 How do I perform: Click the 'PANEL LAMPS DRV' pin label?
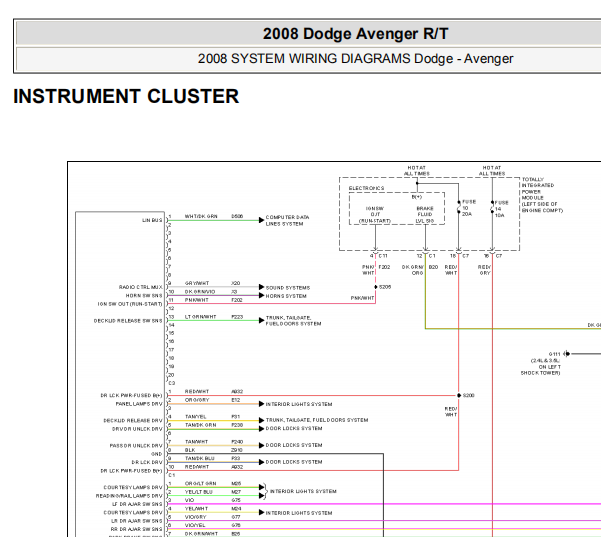tap(139, 404)
